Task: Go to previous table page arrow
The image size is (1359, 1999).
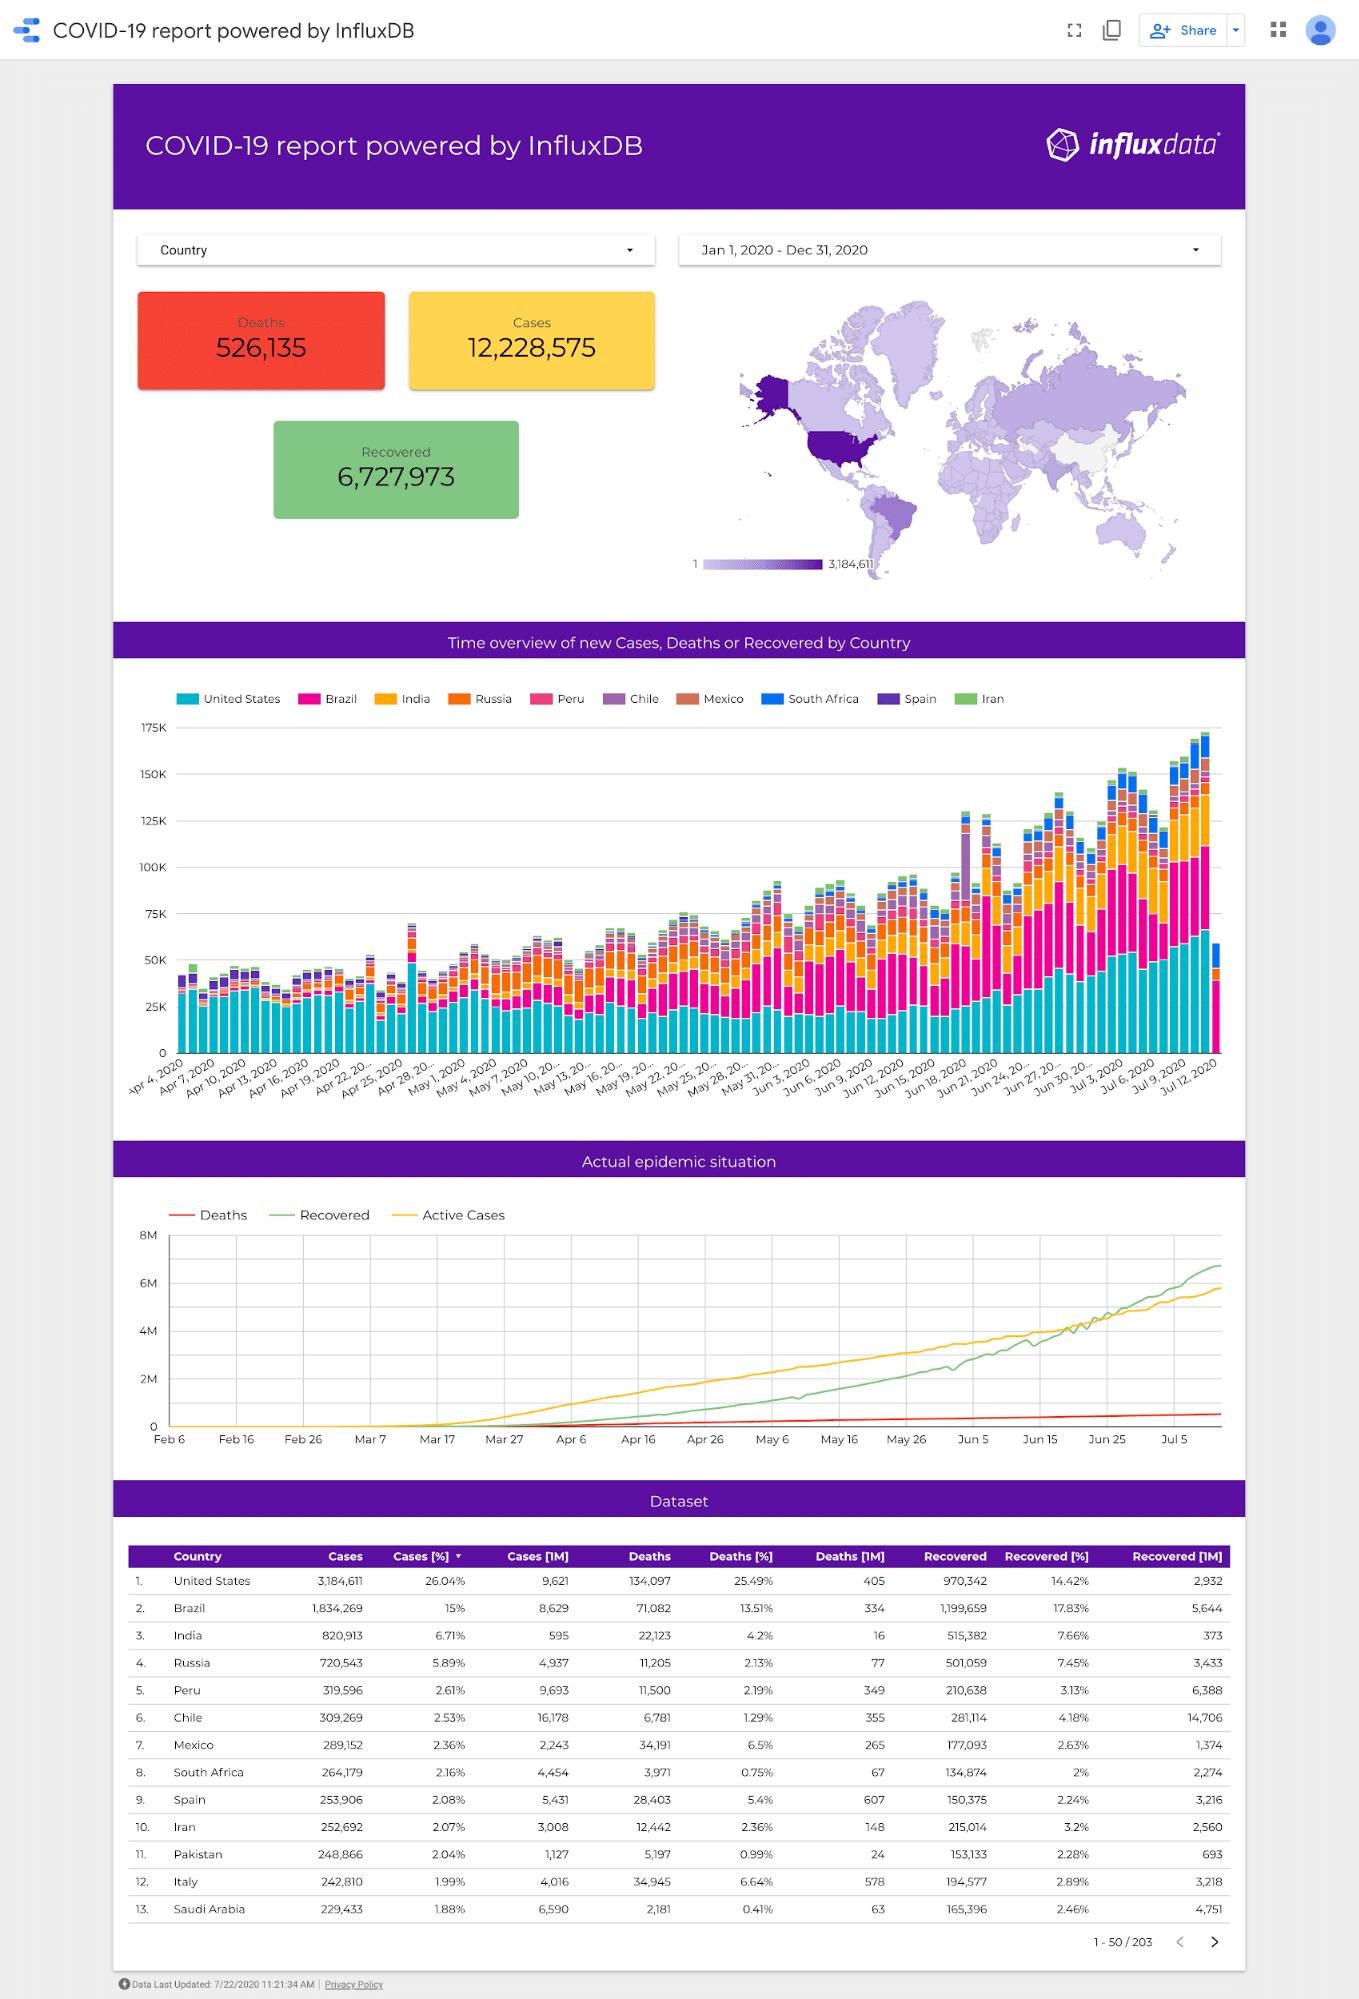Action: click(1180, 1941)
